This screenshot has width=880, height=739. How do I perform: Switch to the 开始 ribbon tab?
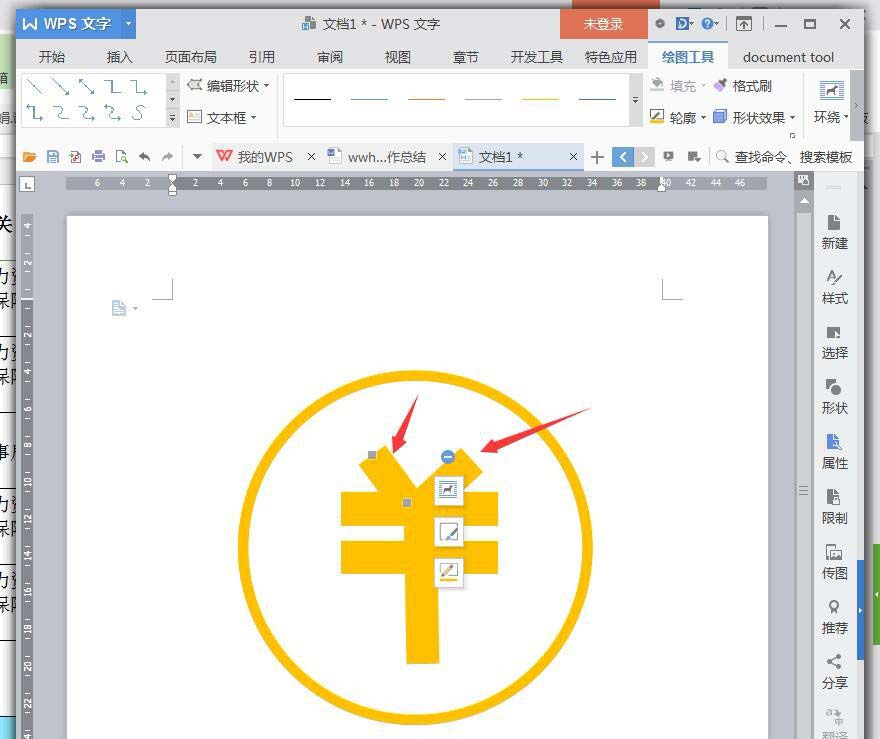(52, 57)
